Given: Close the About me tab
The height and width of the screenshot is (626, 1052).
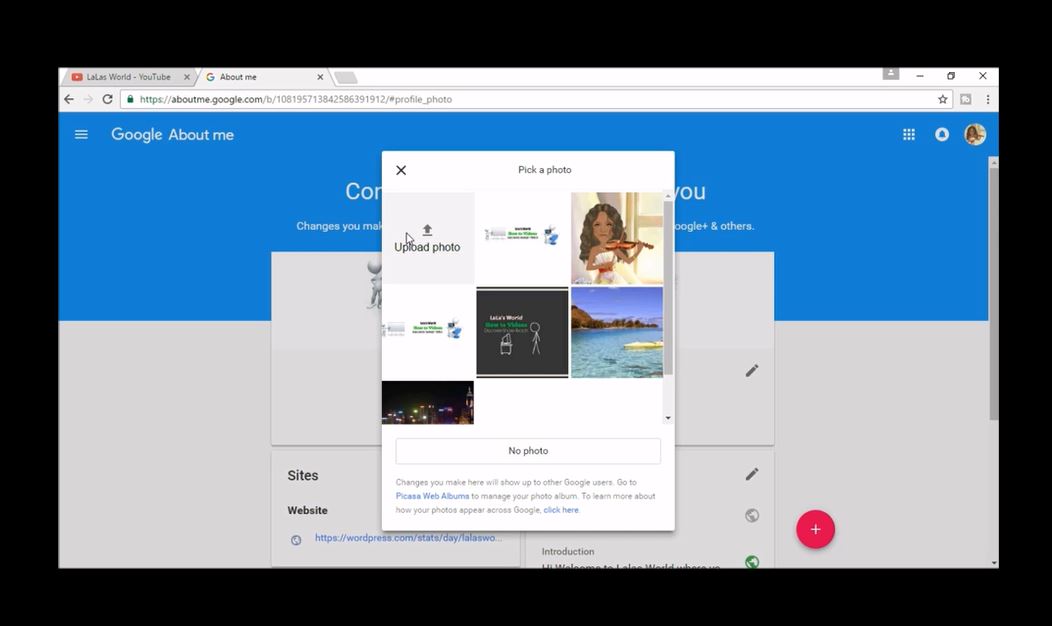Looking at the screenshot, I should pyautogui.click(x=320, y=77).
